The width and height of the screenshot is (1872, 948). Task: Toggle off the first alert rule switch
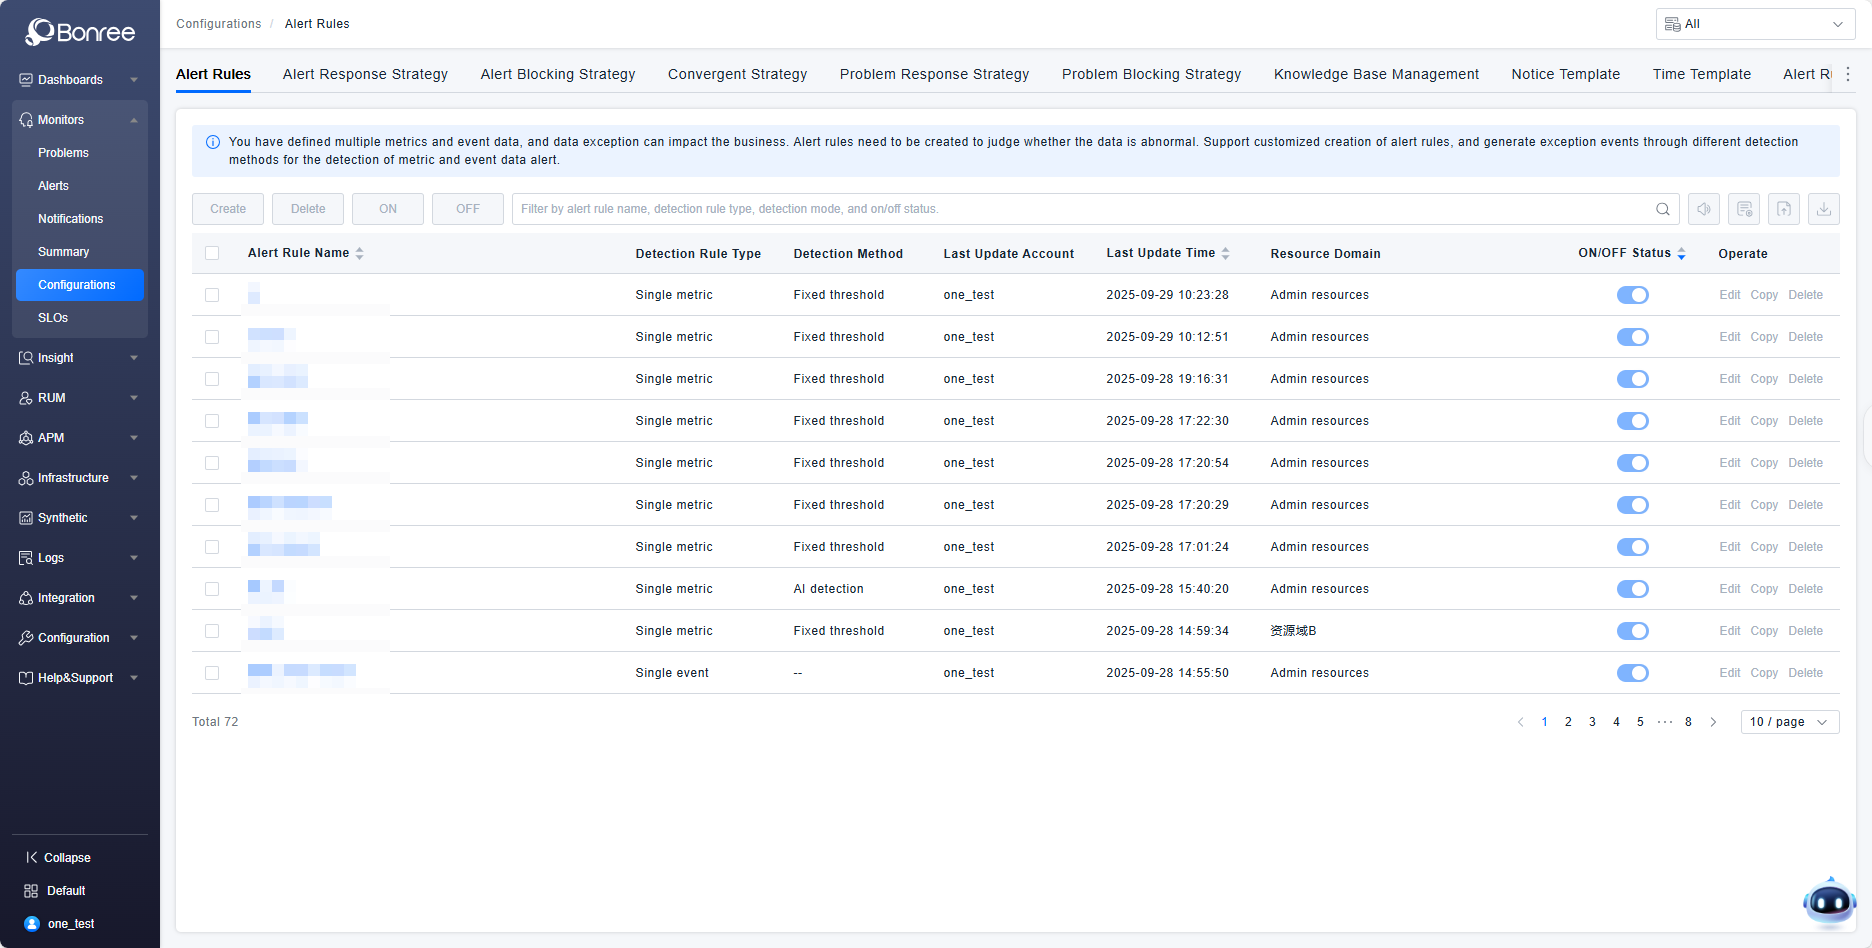1632,295
